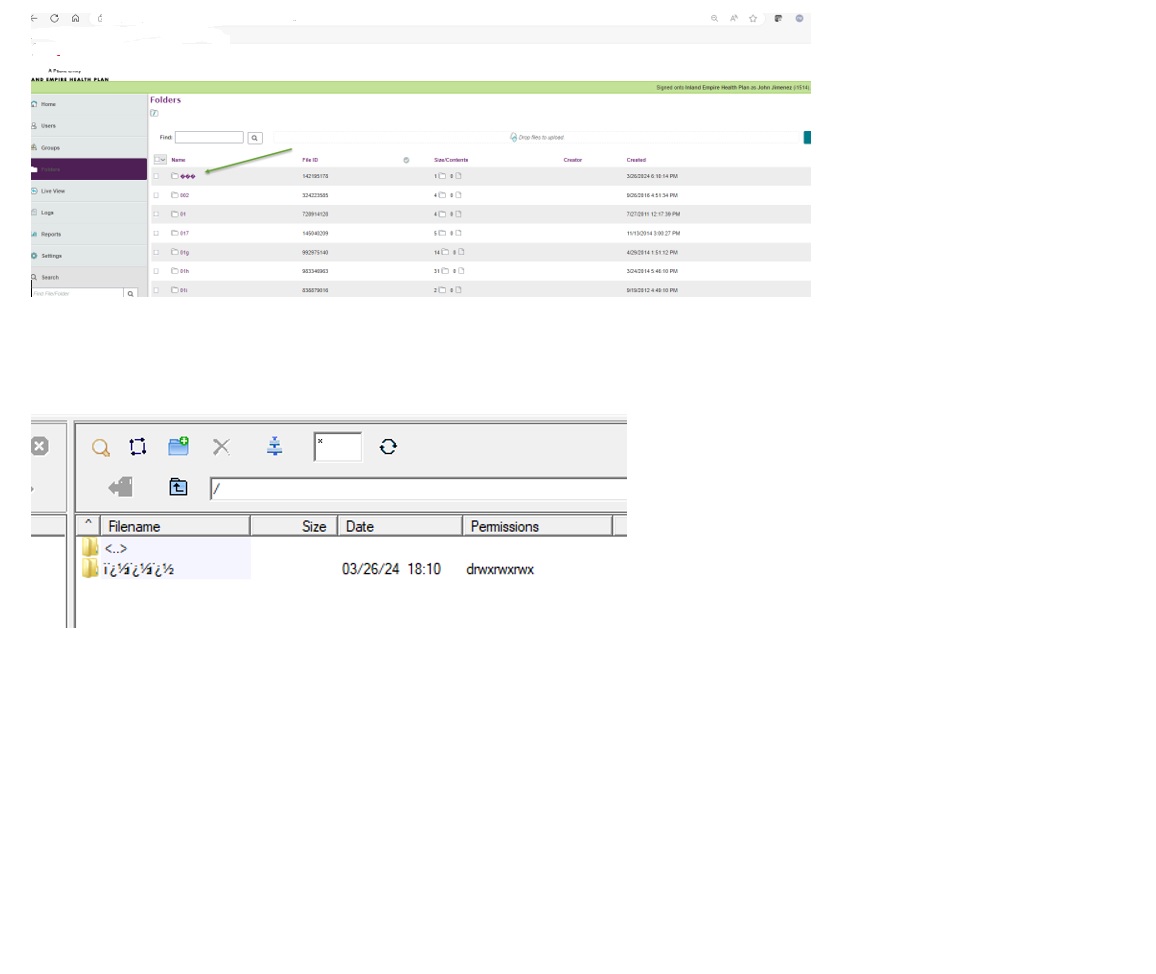Open Home in the left sidebar
Viewport: 1156px width, 974px height.
[88, 104]
